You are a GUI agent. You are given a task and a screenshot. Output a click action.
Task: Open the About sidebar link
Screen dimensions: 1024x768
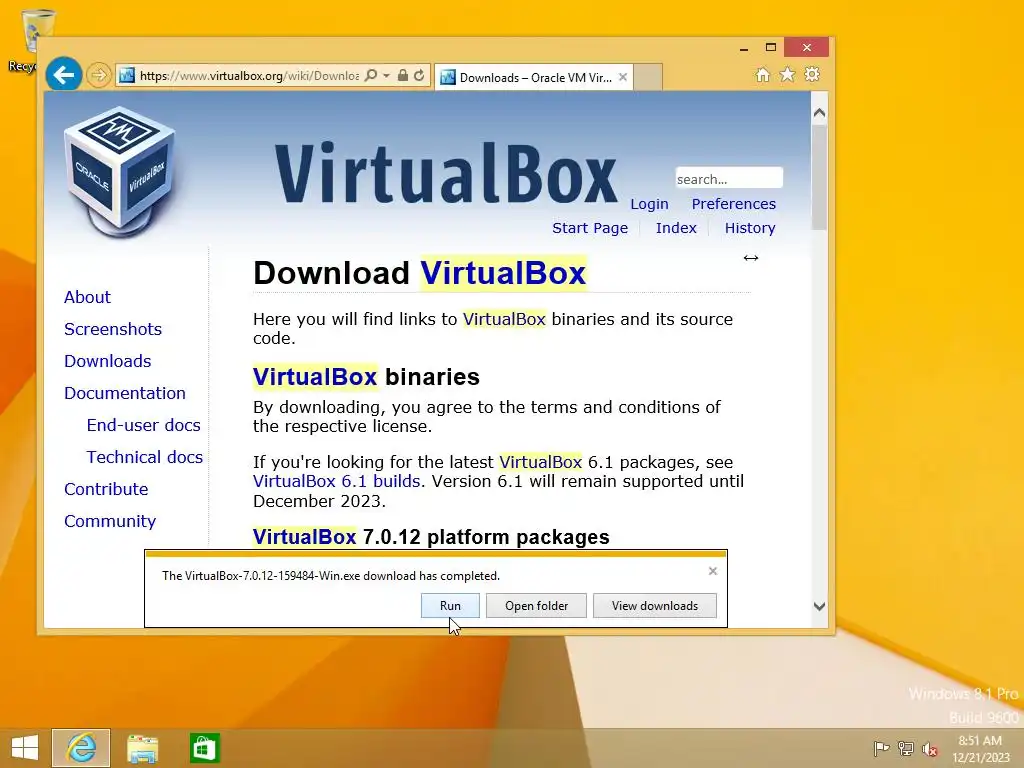[88, 297]
